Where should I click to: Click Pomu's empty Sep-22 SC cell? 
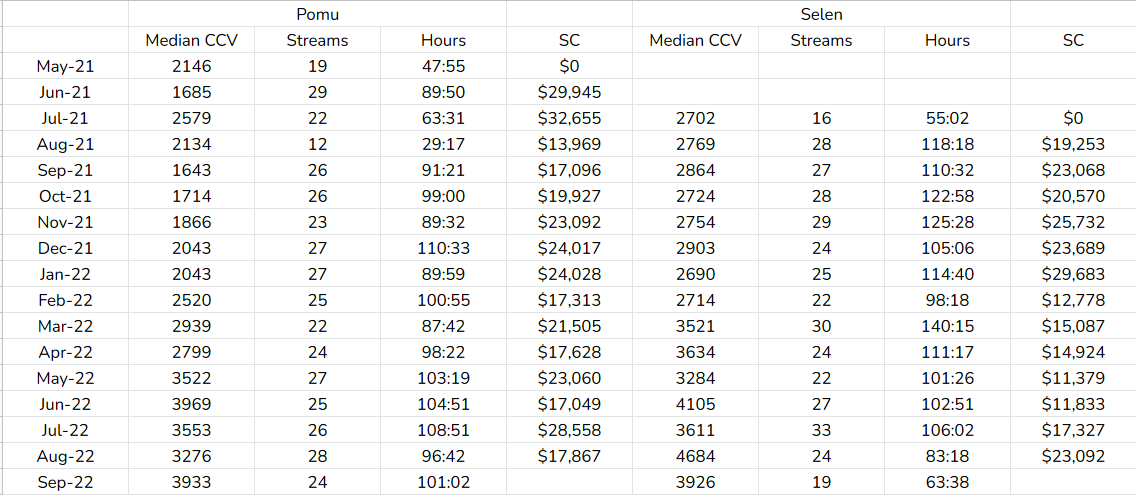click(569, 483)
